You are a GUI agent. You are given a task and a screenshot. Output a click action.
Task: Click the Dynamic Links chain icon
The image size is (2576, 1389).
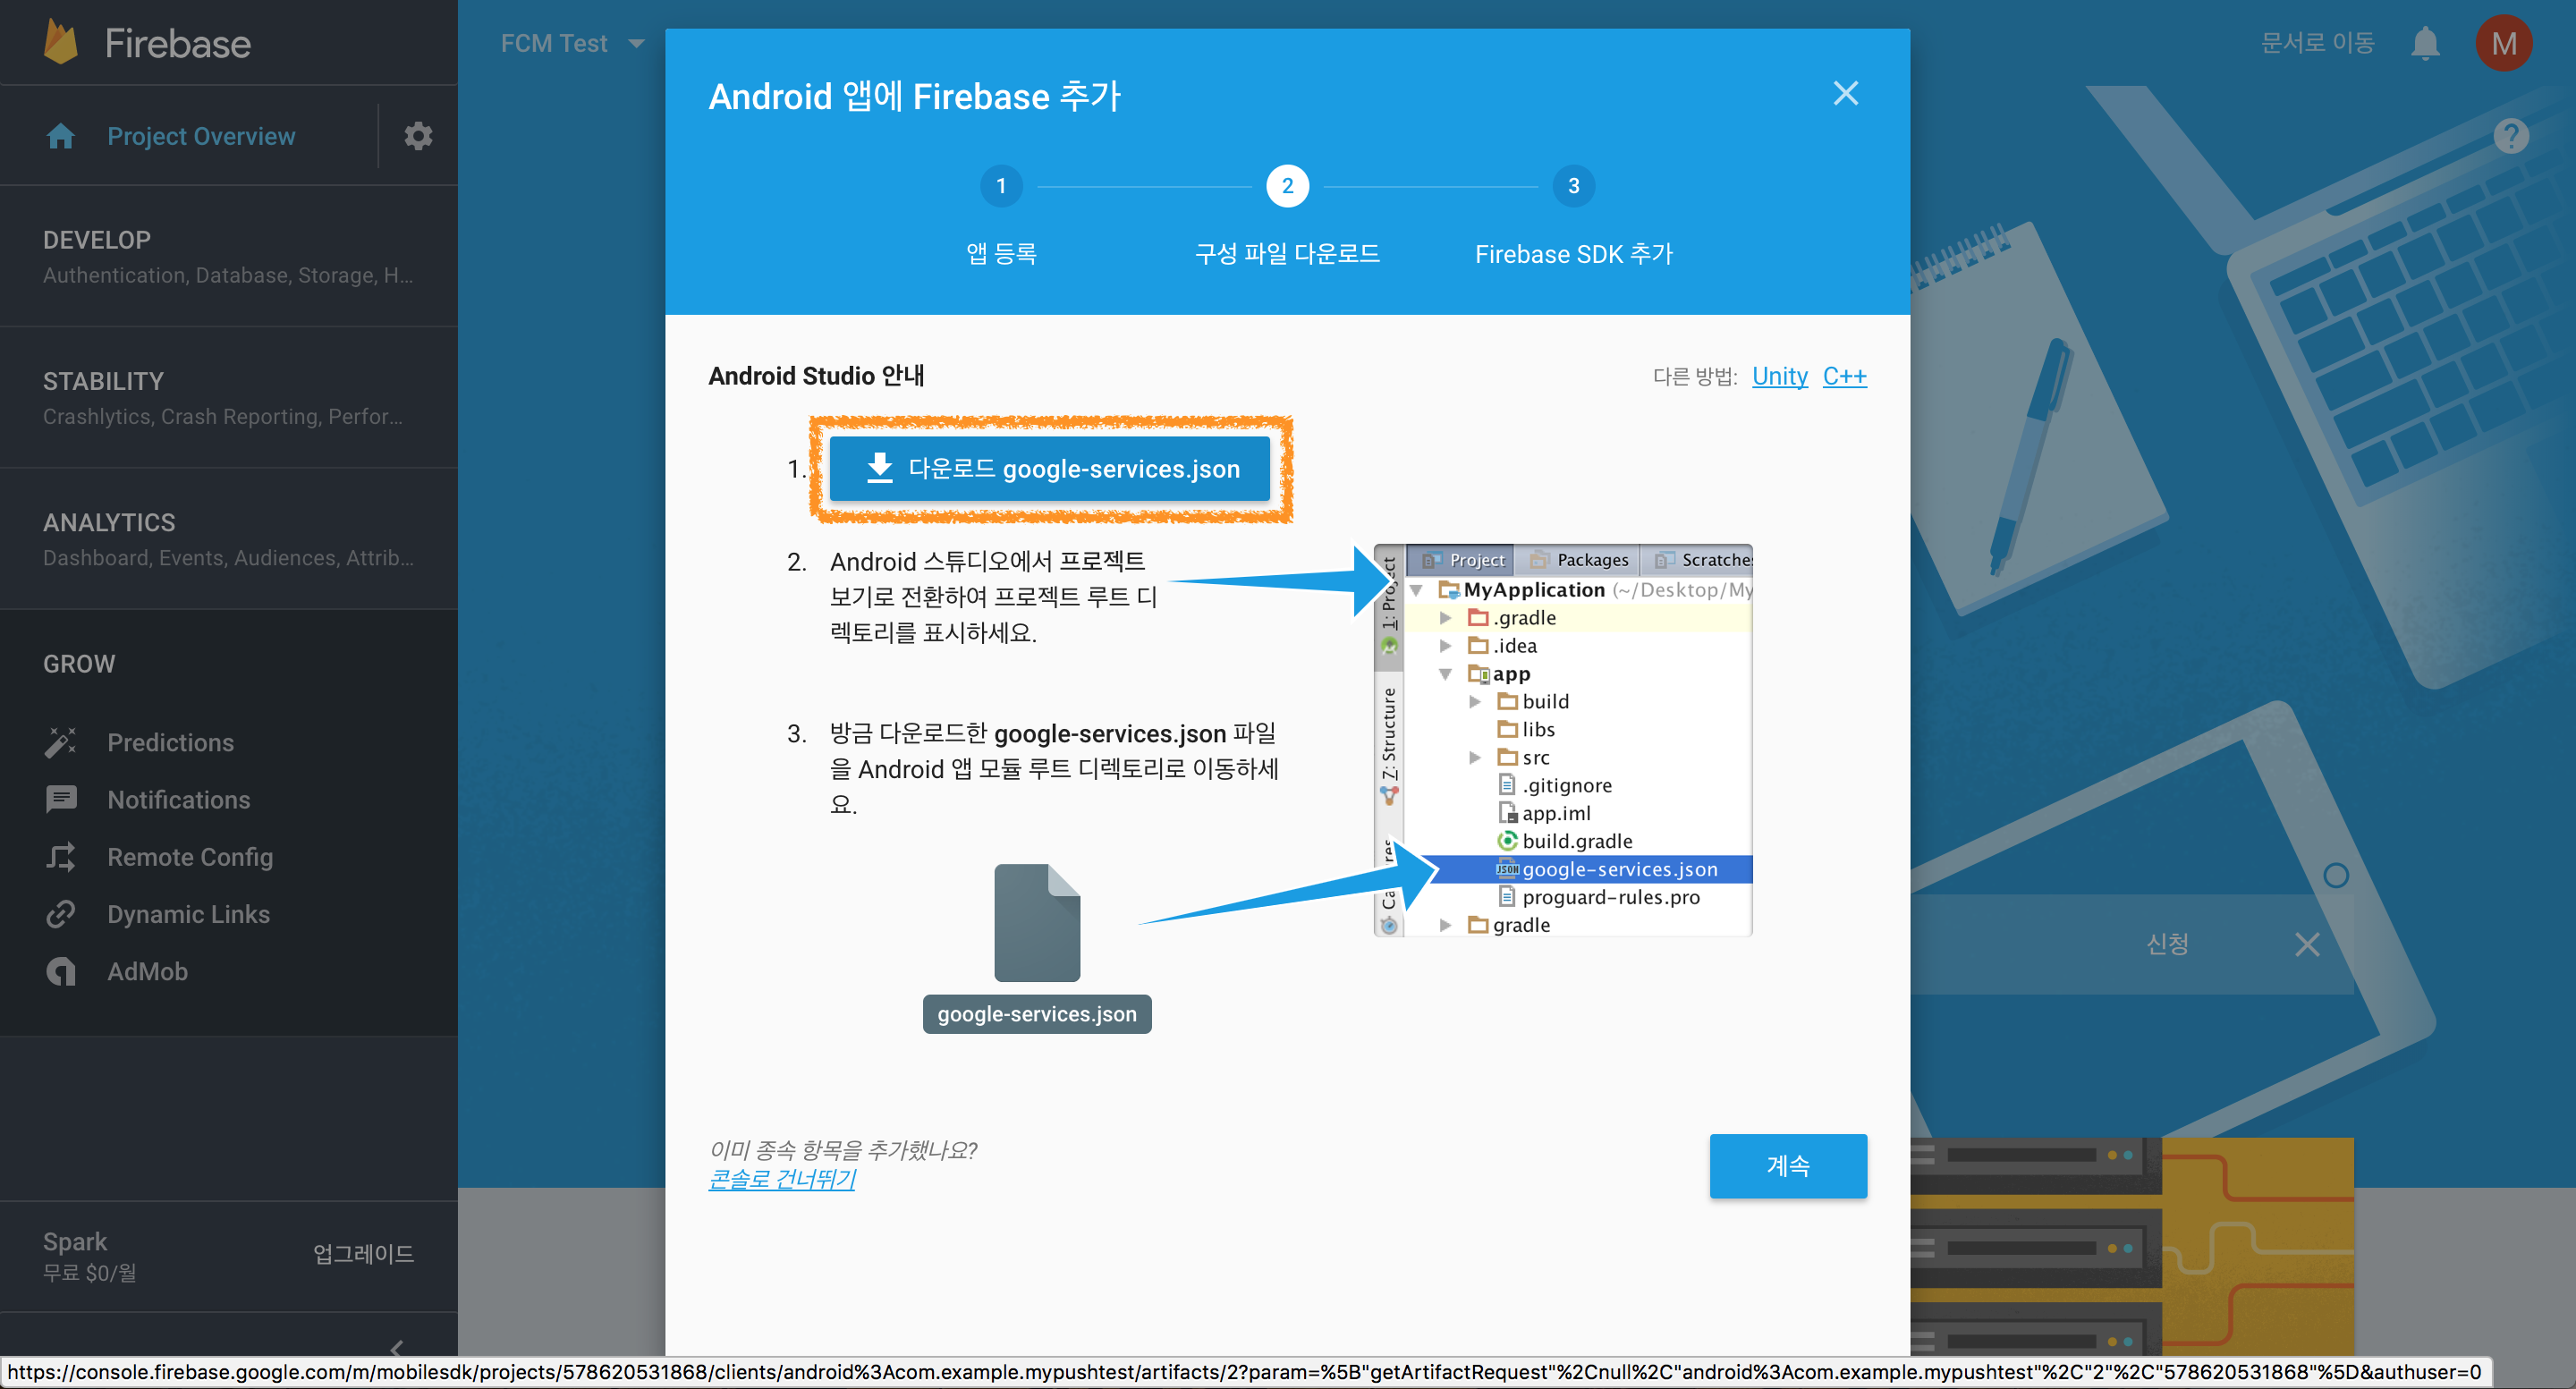tap(61, 914)
